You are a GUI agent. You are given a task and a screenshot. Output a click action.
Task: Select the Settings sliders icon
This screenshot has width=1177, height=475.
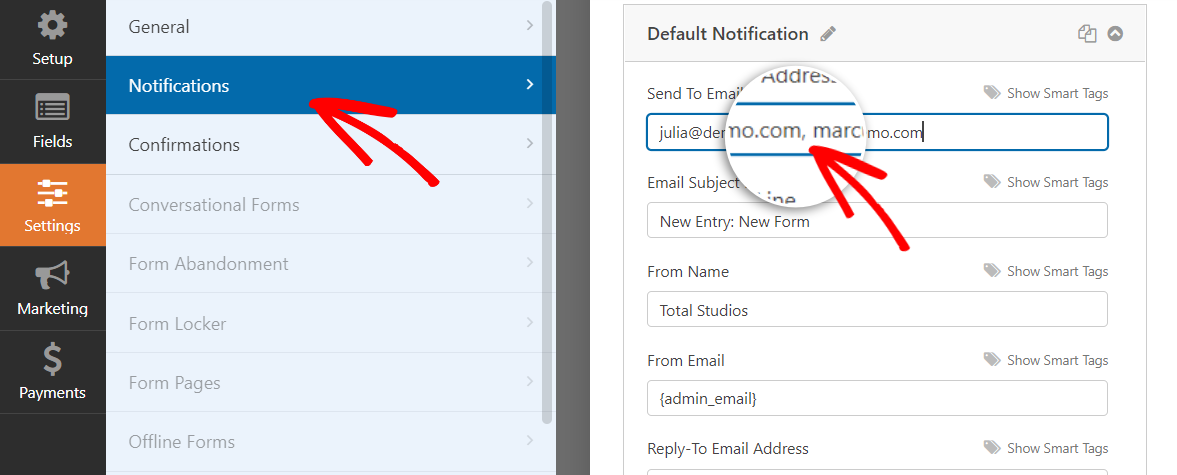point(53,193)
